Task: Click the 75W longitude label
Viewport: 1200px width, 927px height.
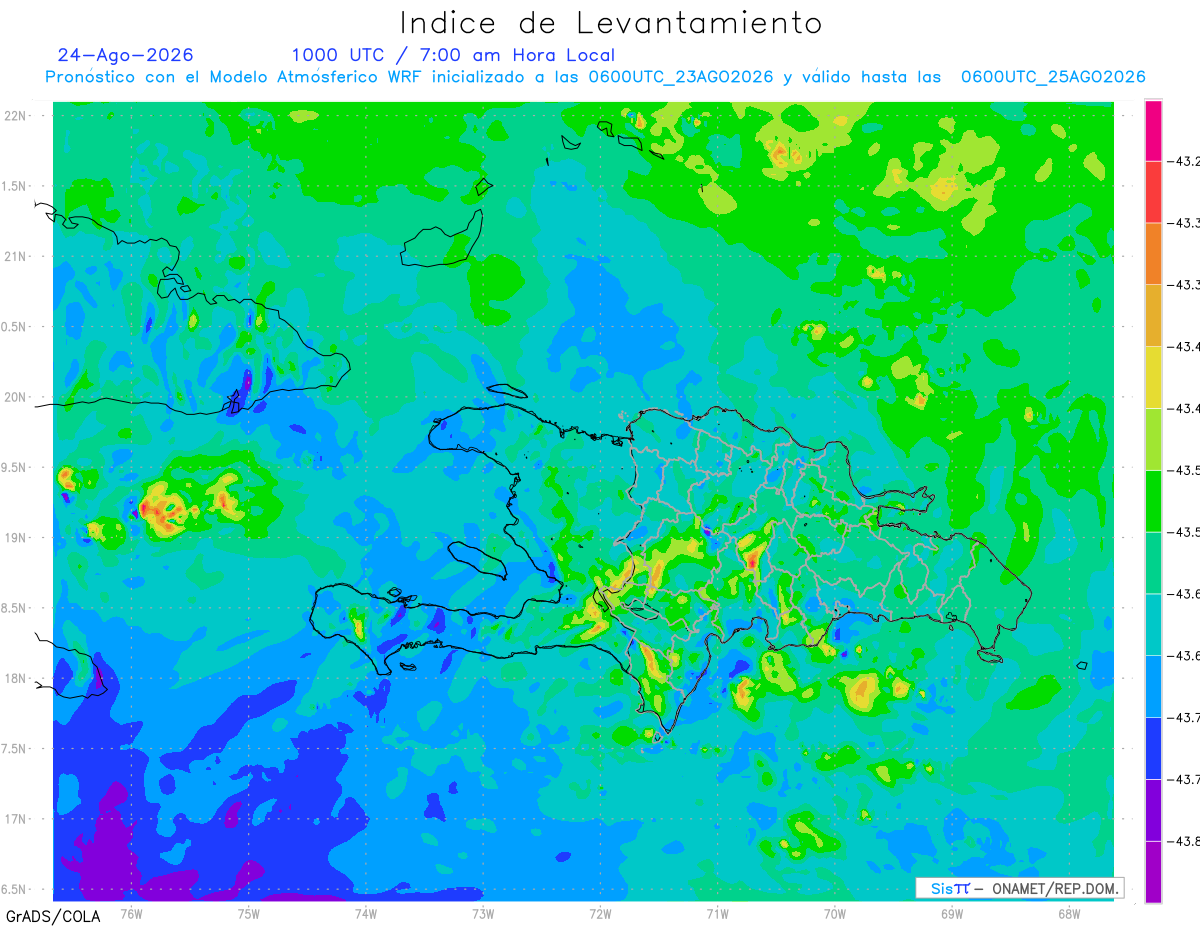Action: [x=249, y=912]
